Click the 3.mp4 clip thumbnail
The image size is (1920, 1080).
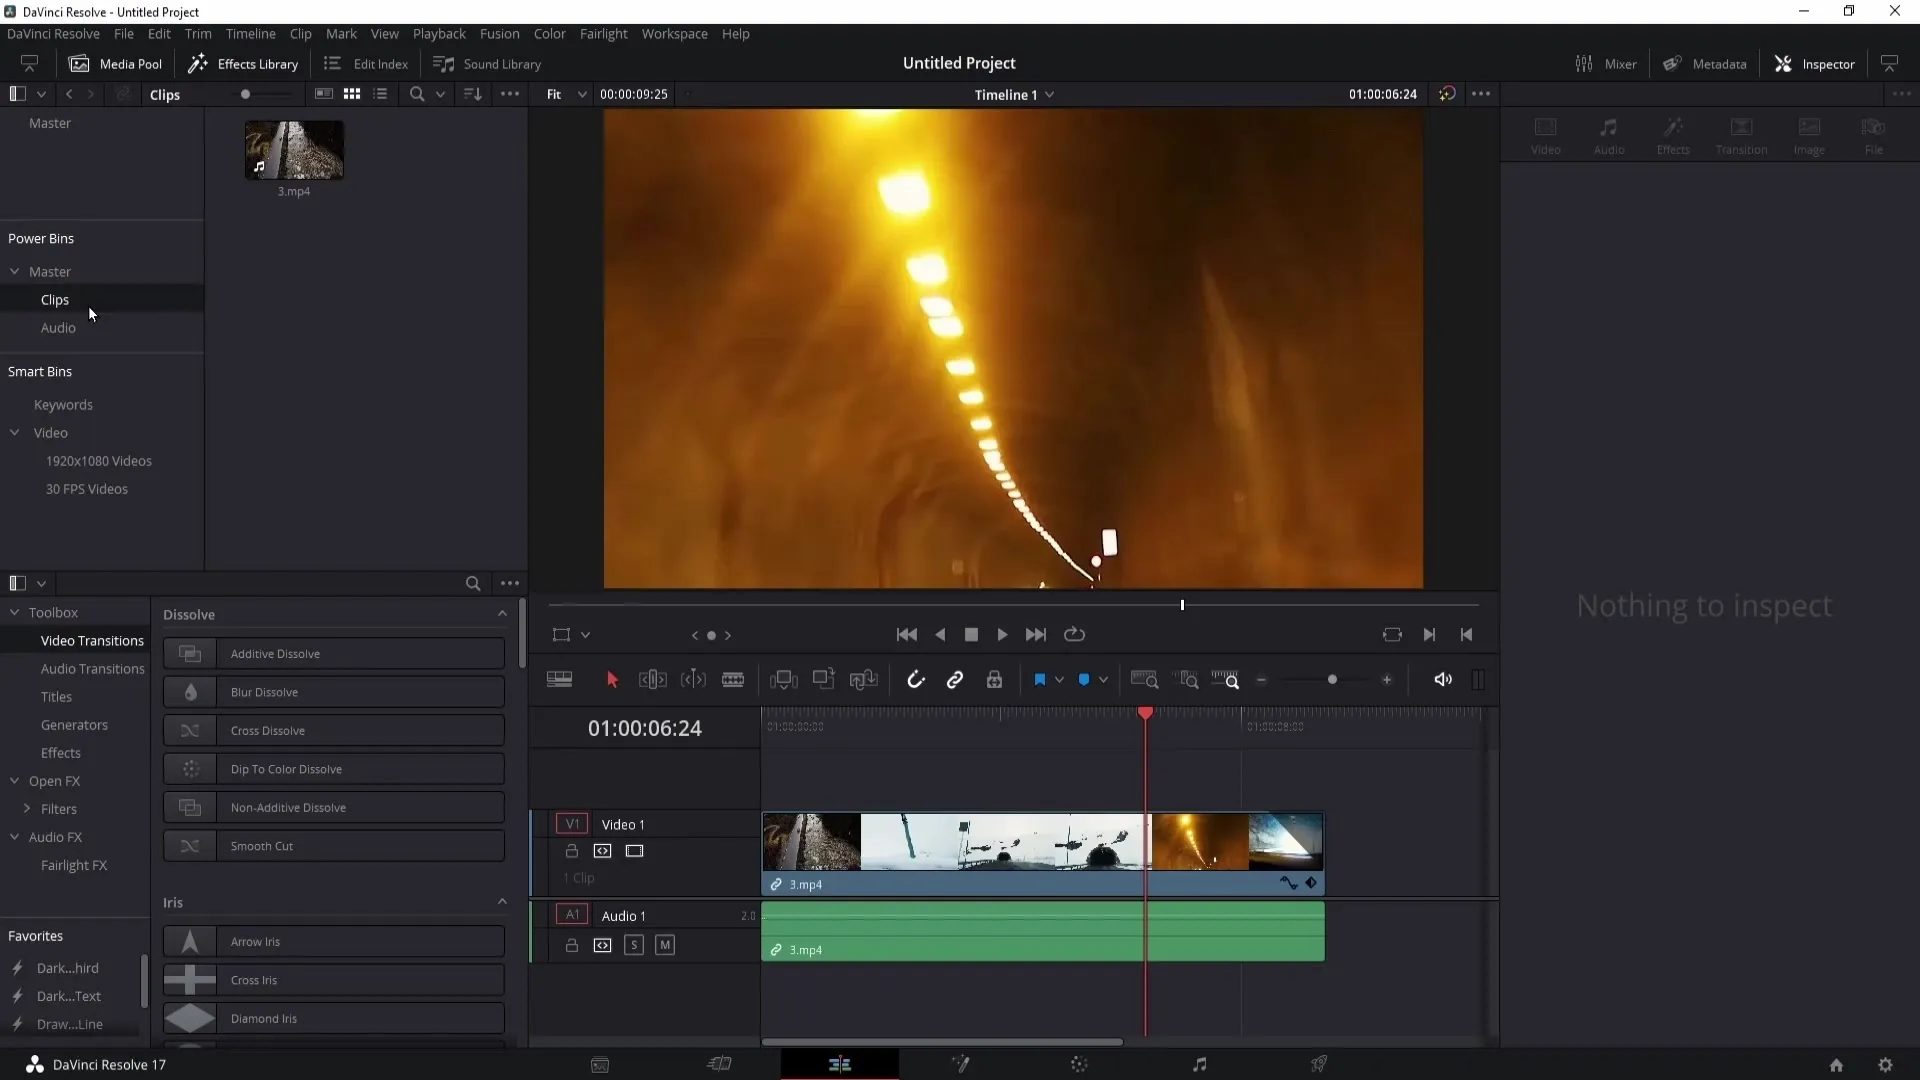(294, 150)
